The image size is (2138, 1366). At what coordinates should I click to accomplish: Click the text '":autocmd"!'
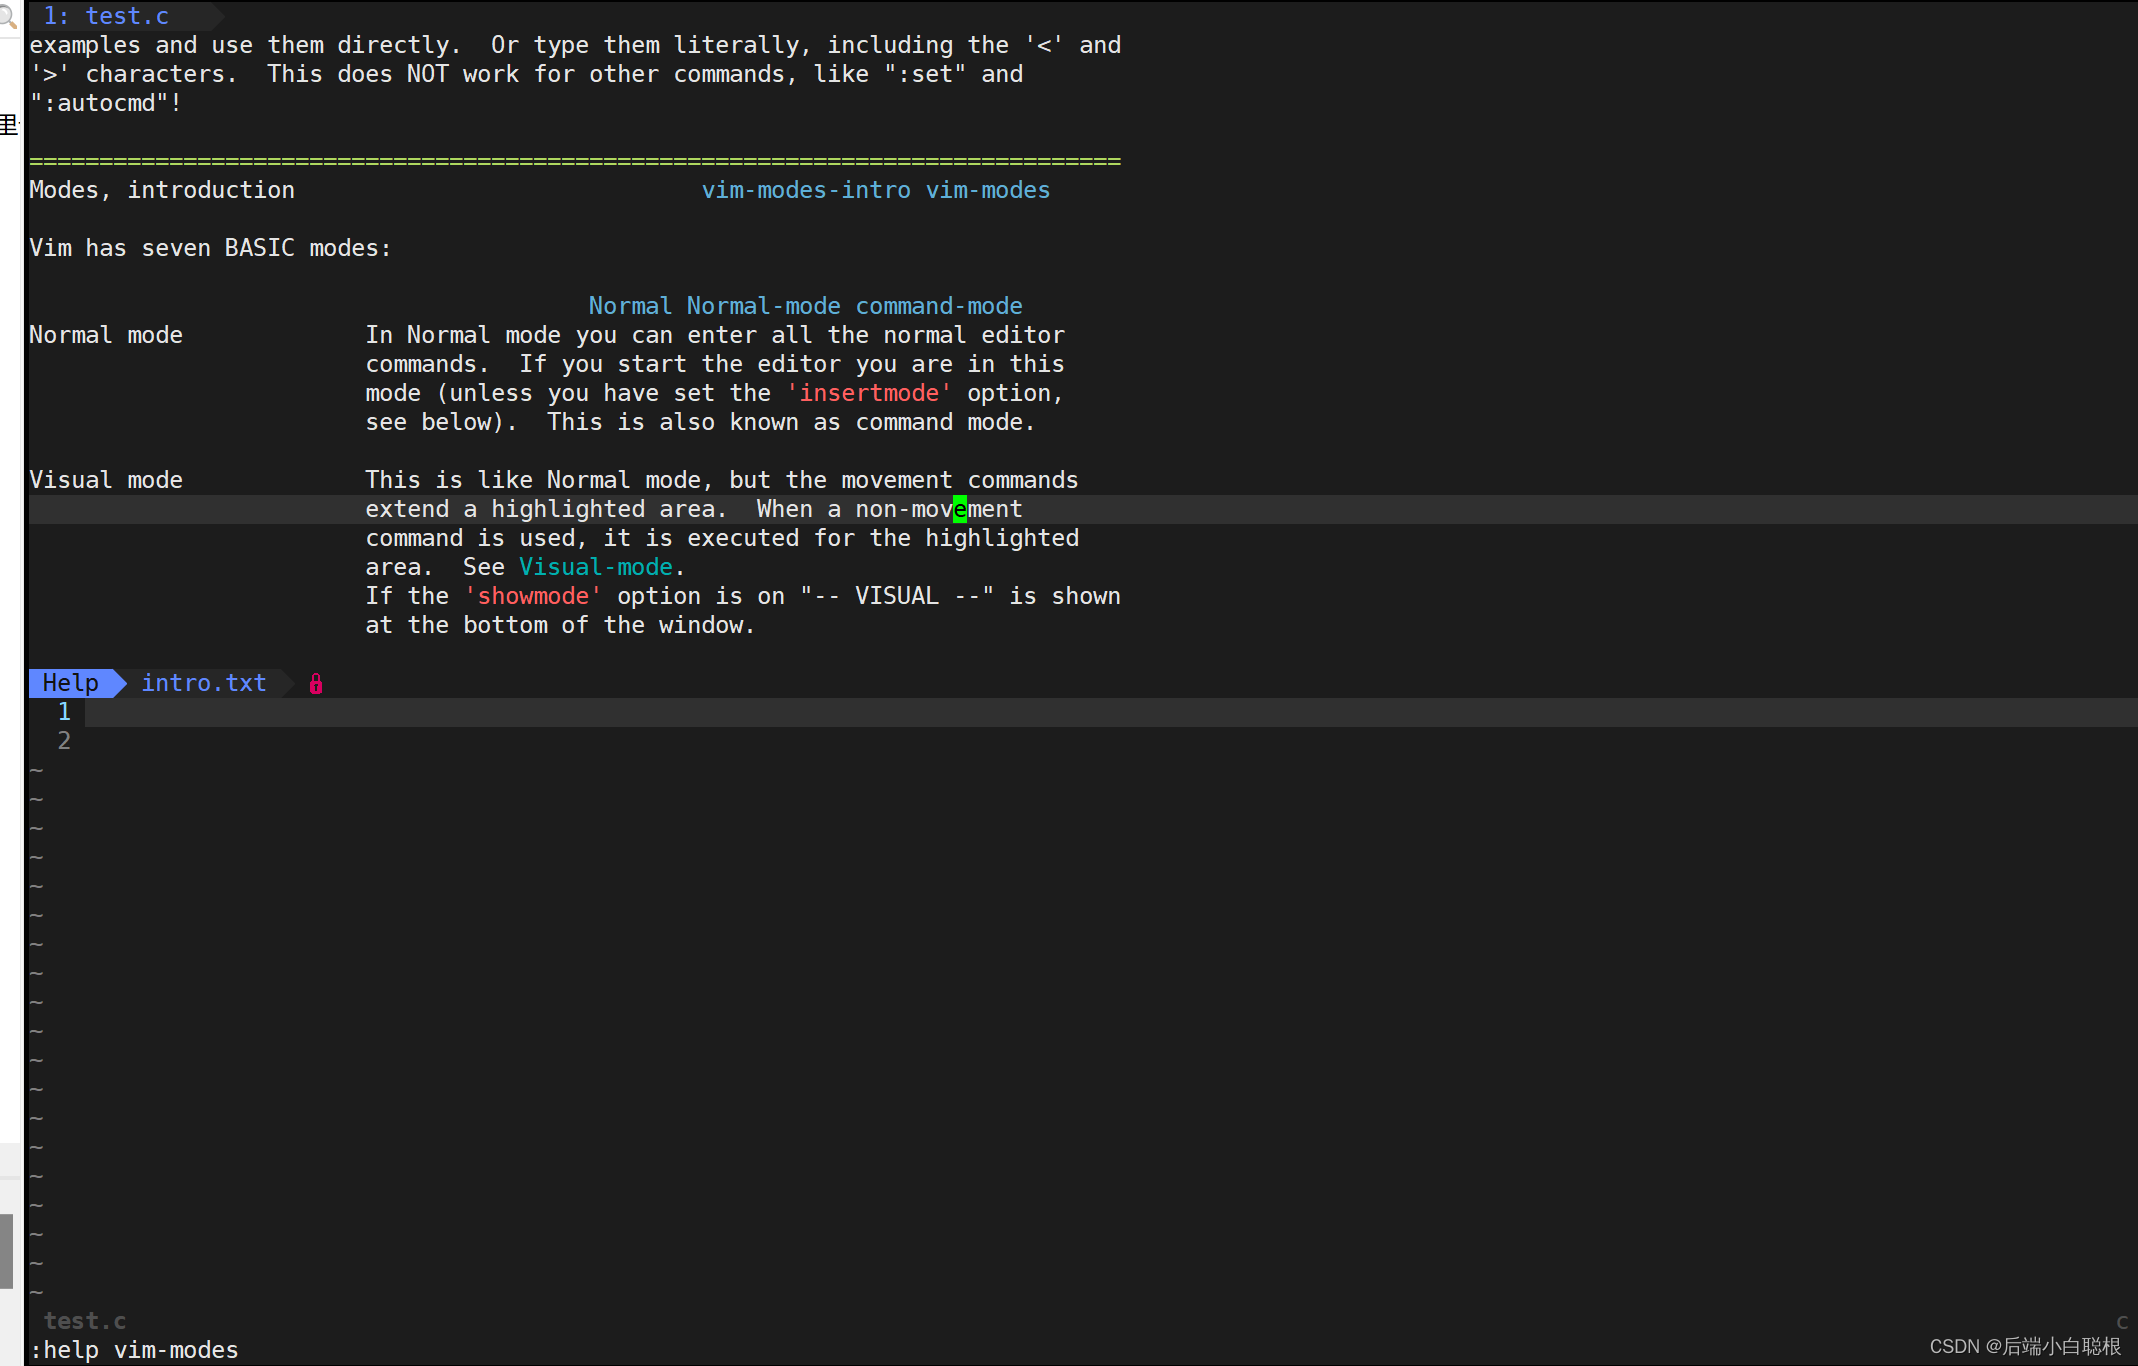[x=106, y=103]
